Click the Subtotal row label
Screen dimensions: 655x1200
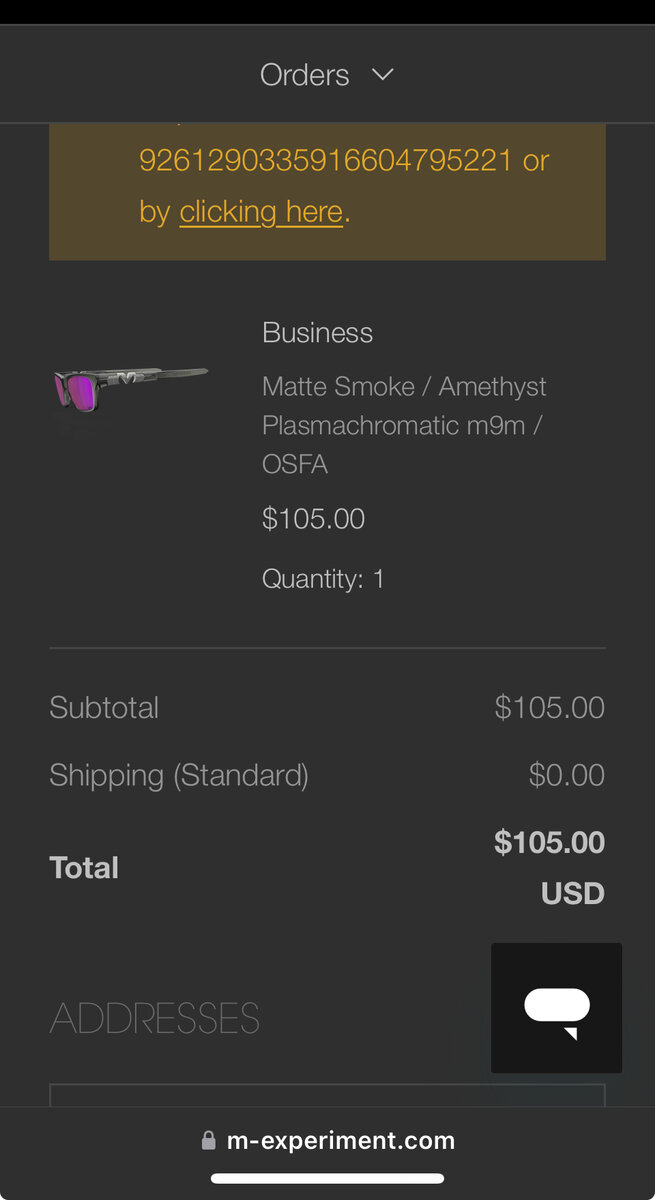click(104, 708)
